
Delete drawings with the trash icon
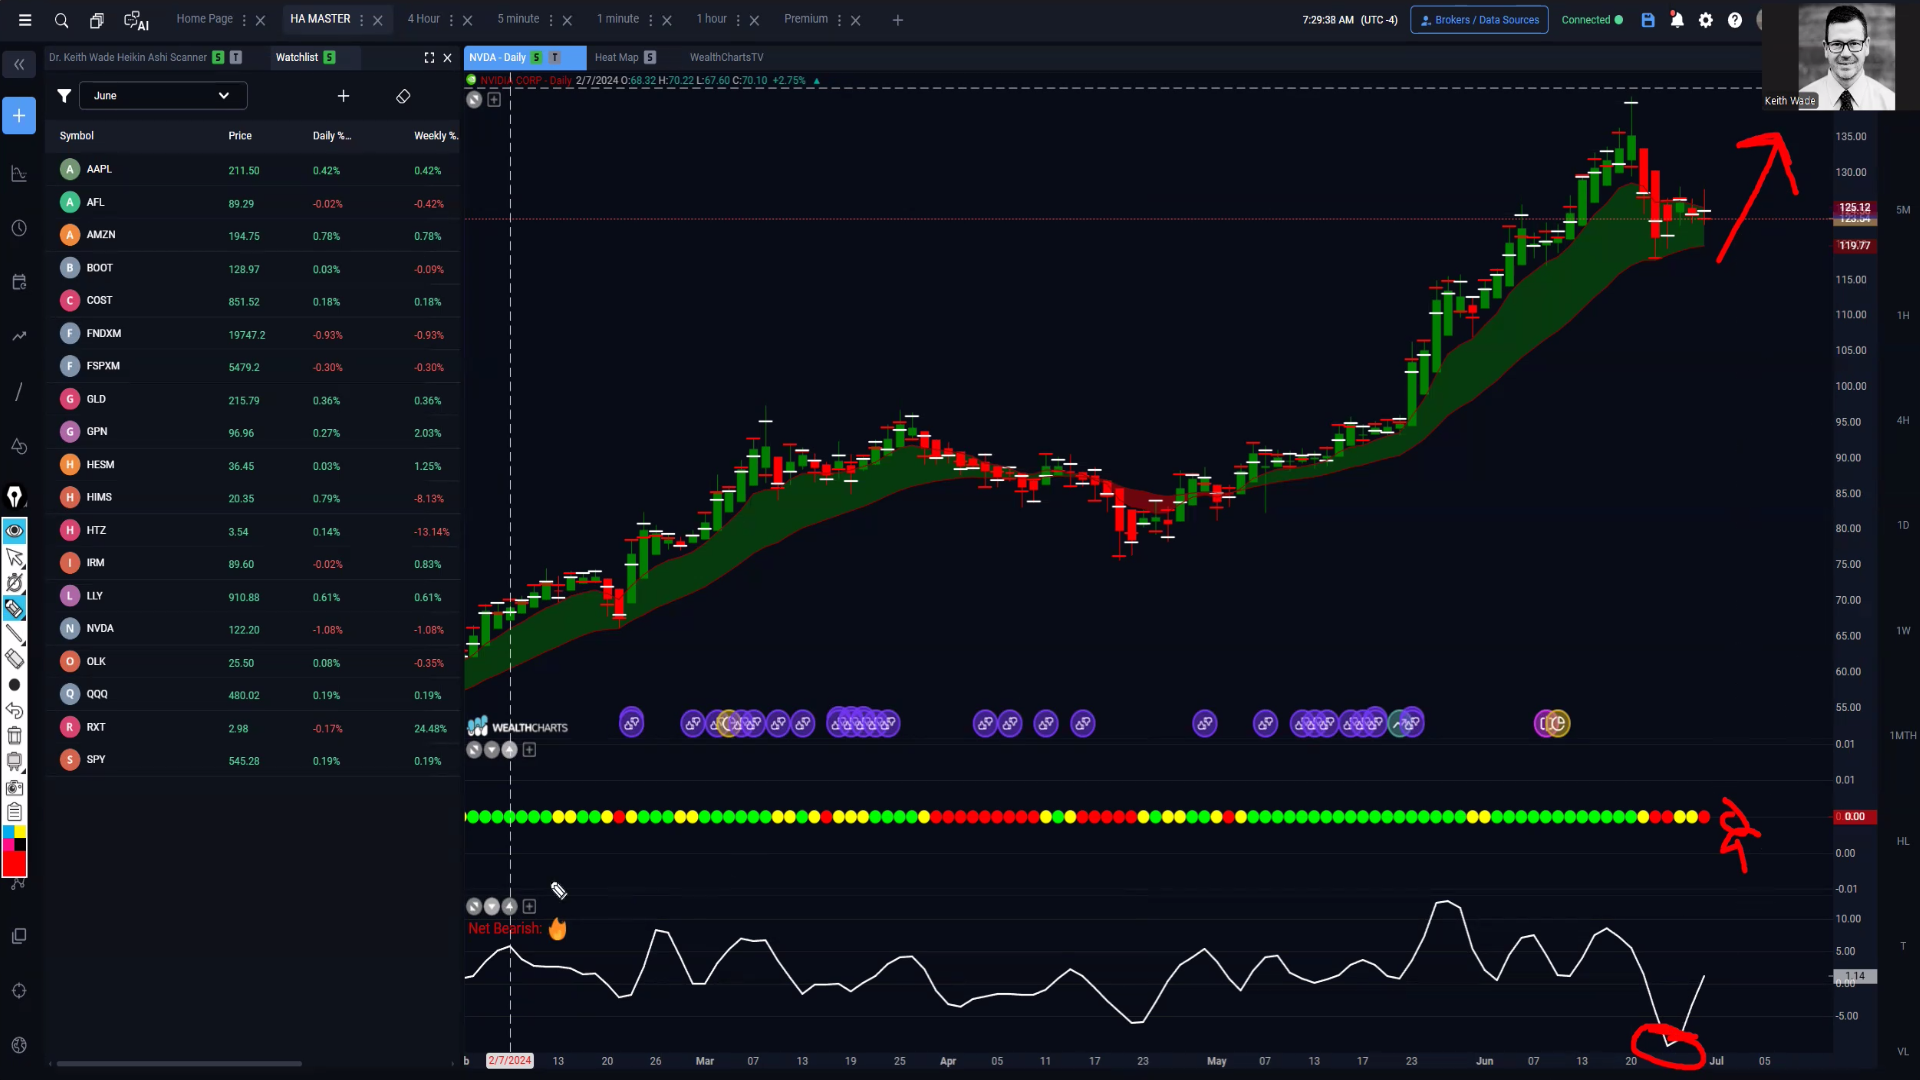(14, 736)
